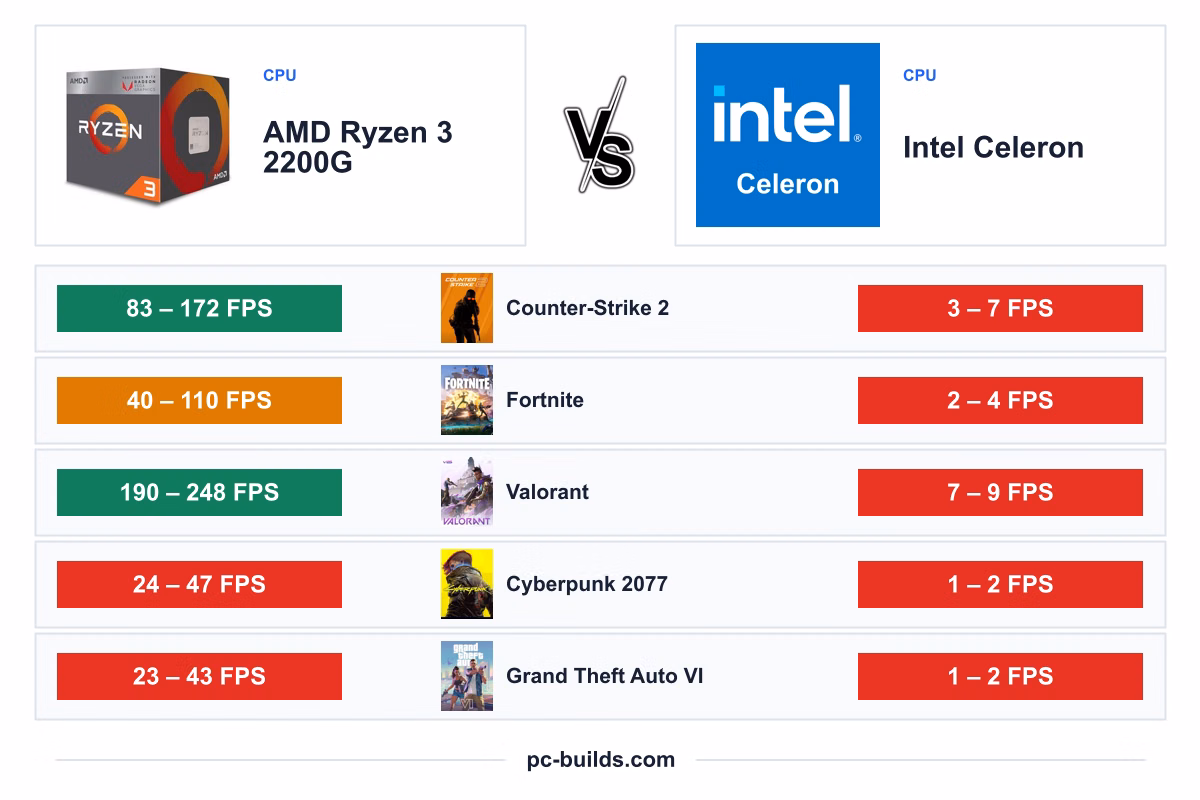Click the 40 – 110 FPS orange bar

[x=199, y=400]
